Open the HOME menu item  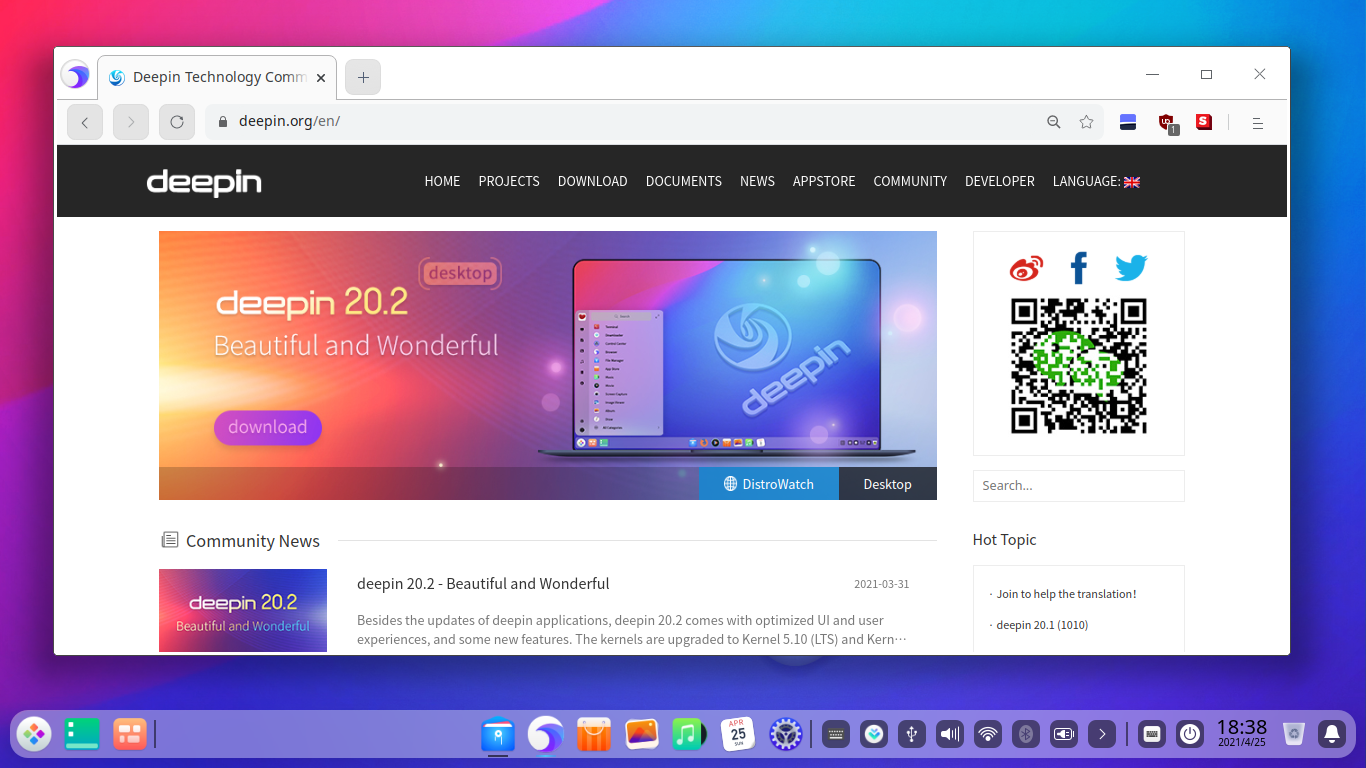(x=442, y=181)
